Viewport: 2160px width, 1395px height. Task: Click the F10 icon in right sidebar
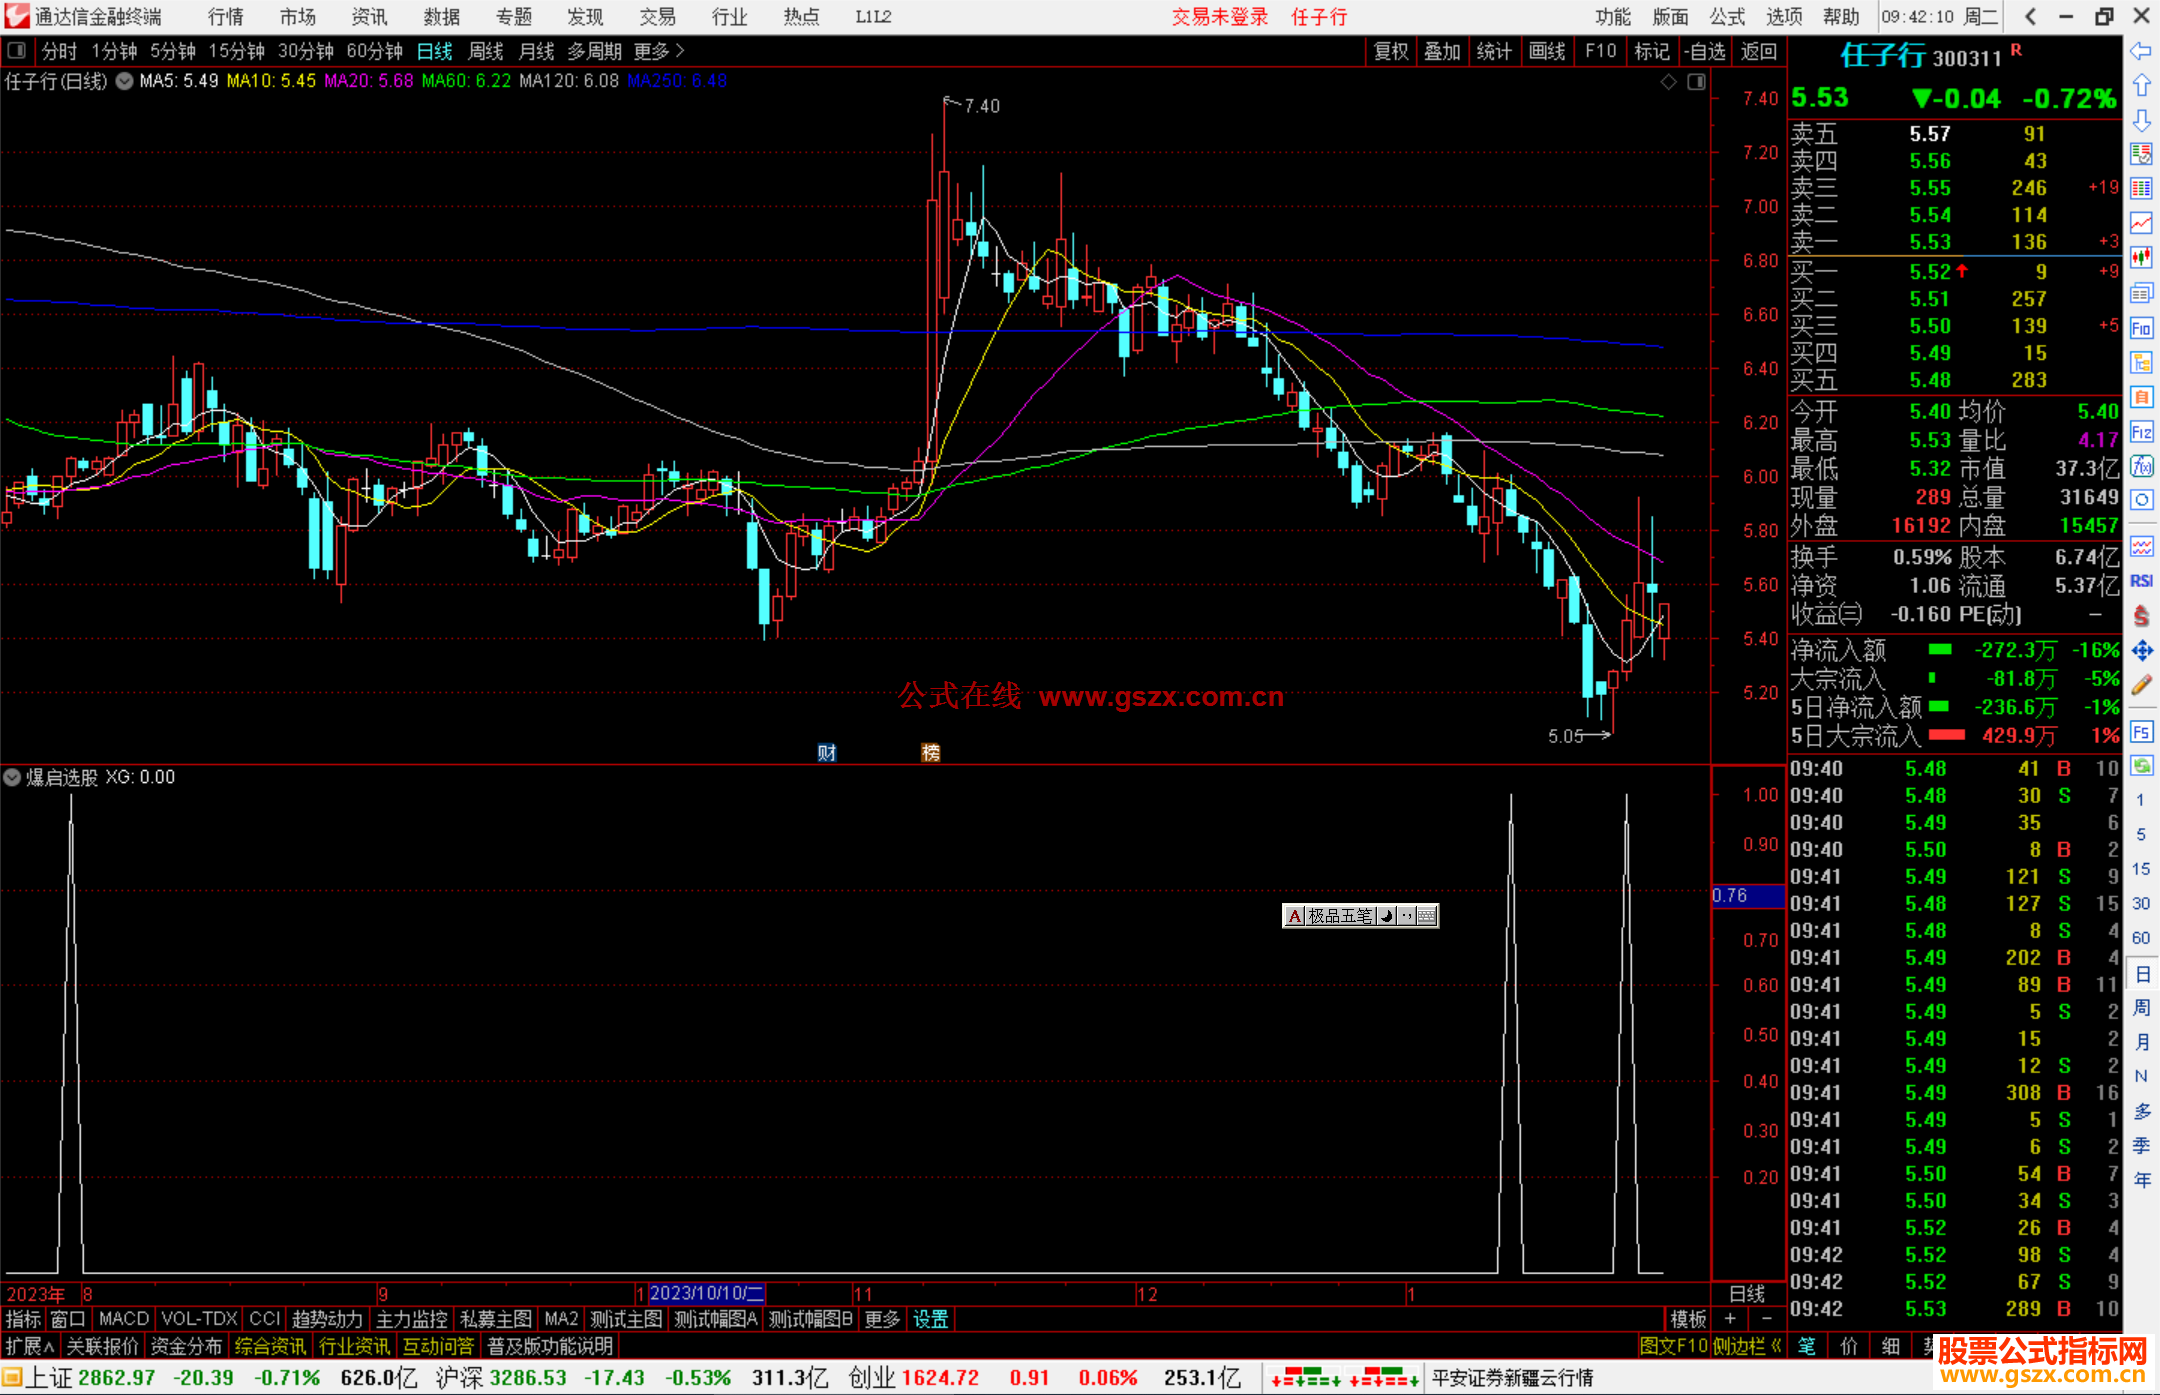[x=2141, y=328]
